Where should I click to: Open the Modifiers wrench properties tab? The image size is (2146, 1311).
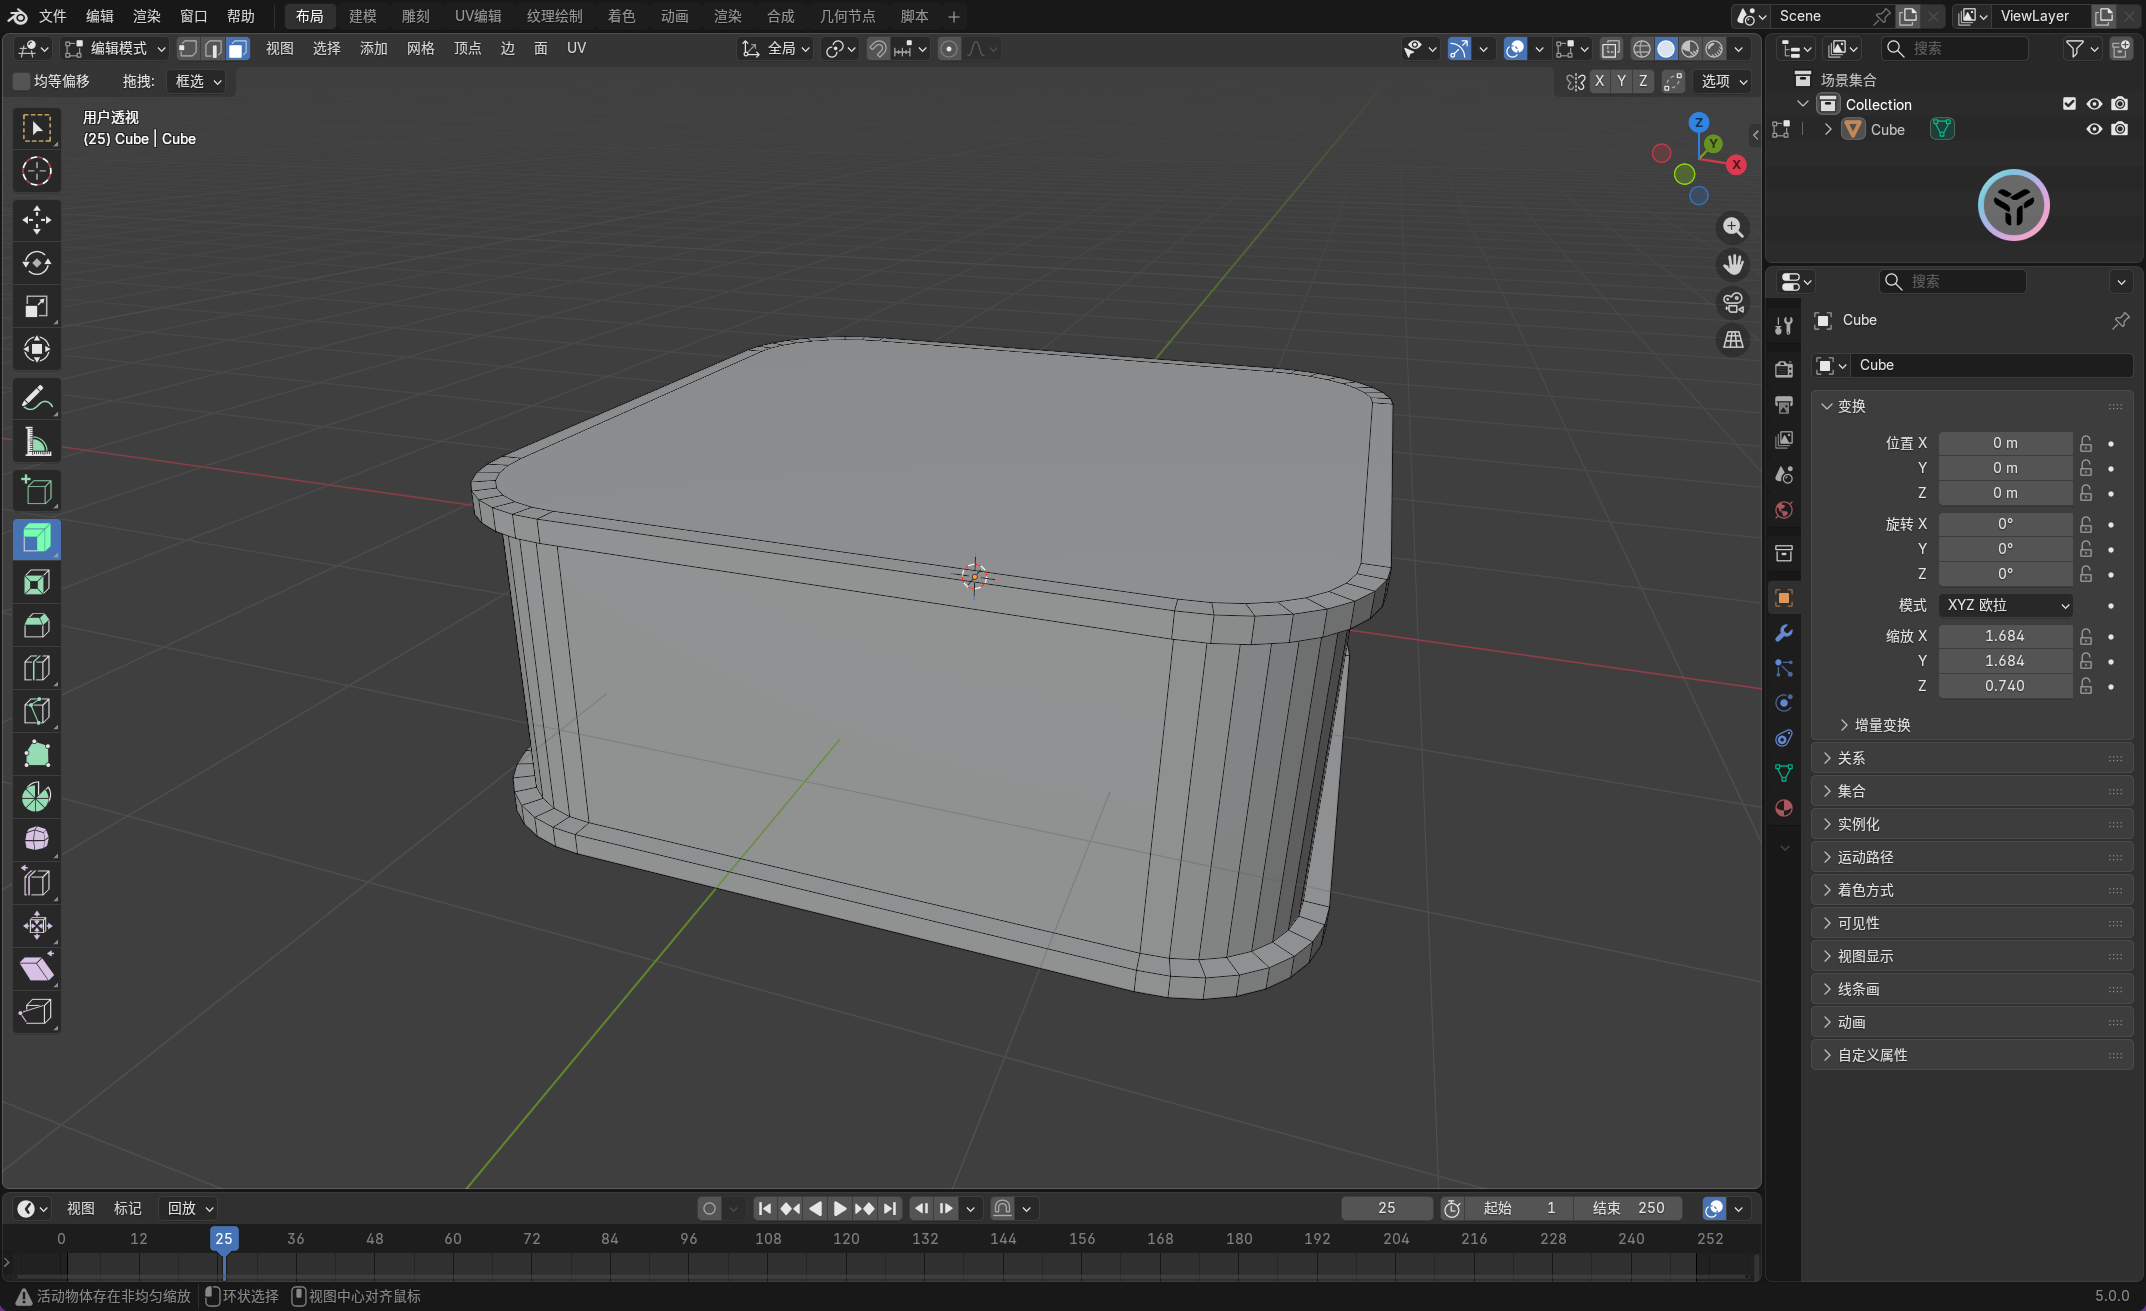[1784, 633]
